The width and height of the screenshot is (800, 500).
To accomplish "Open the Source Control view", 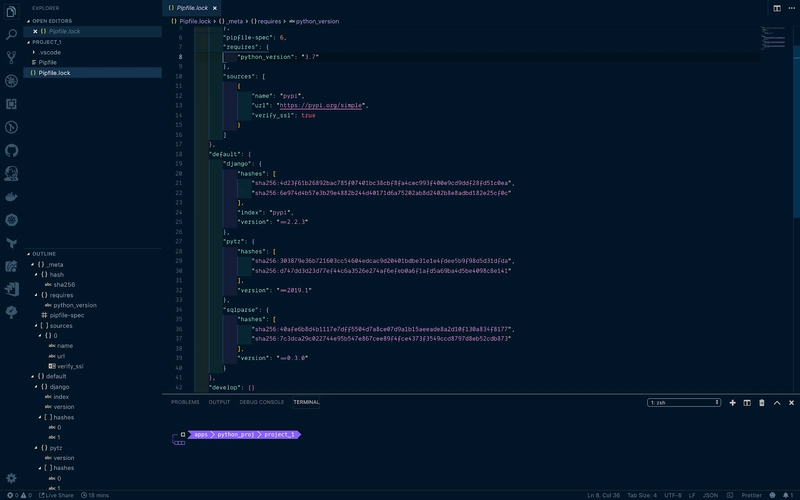I will pos(12,57).
